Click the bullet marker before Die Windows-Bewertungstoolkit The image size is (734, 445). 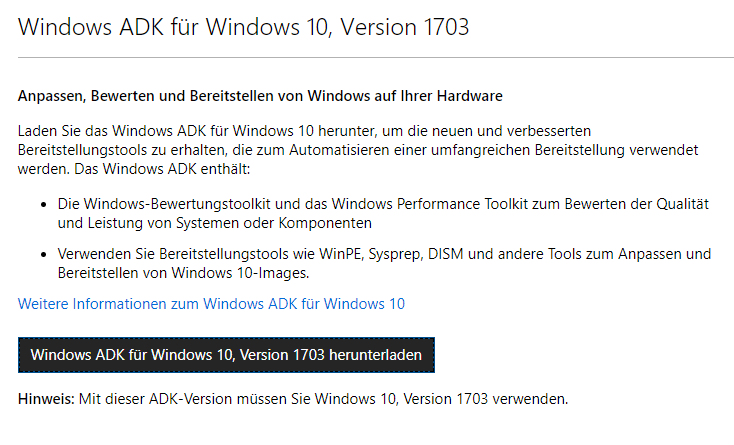click(44, 204)
